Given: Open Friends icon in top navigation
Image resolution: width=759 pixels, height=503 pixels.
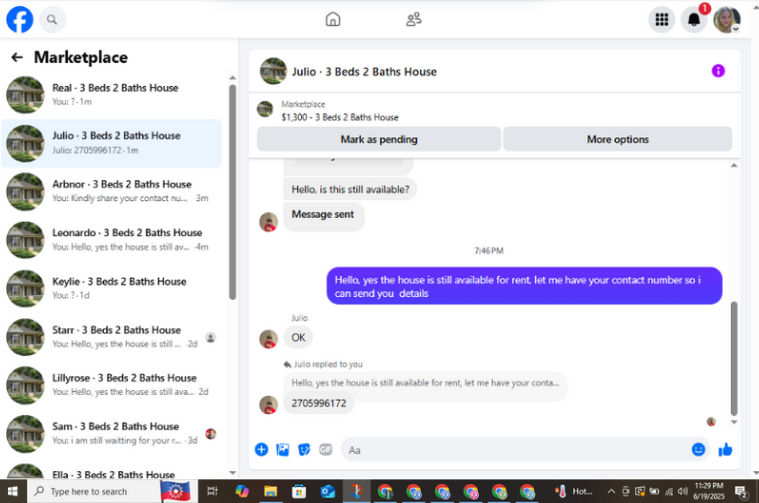Looking at the screenshot, I should pos(413,19).
